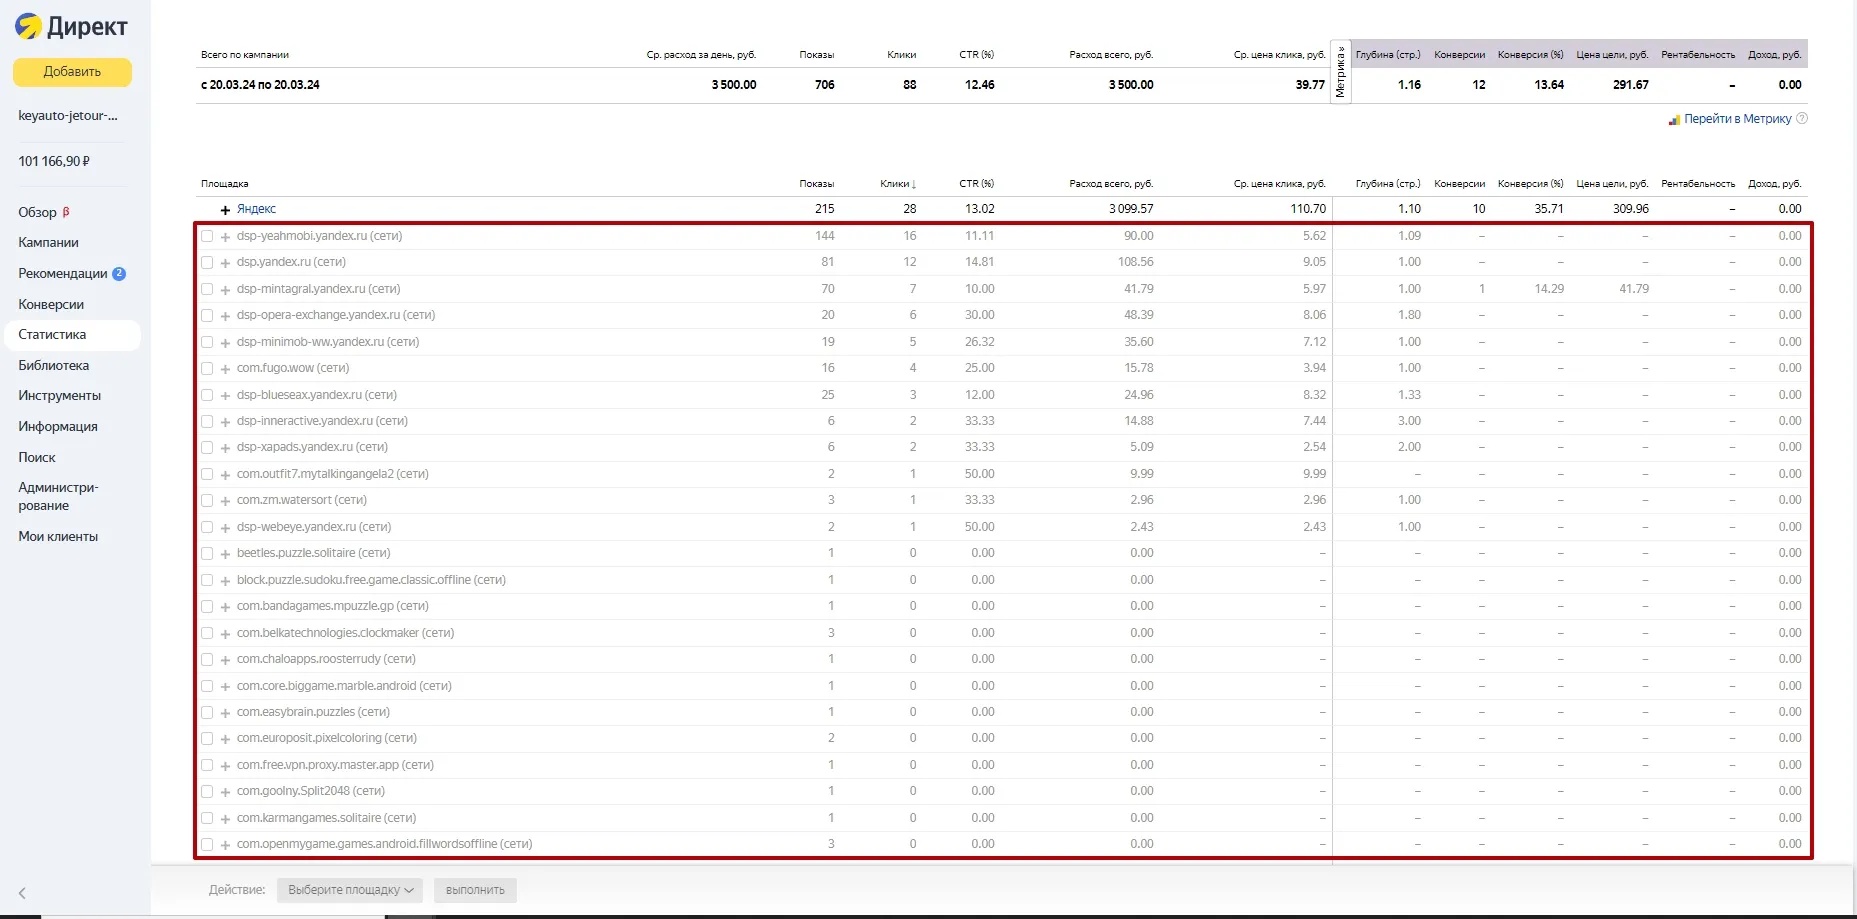Click the recommendations badge showing 2

tap(119, 274)
